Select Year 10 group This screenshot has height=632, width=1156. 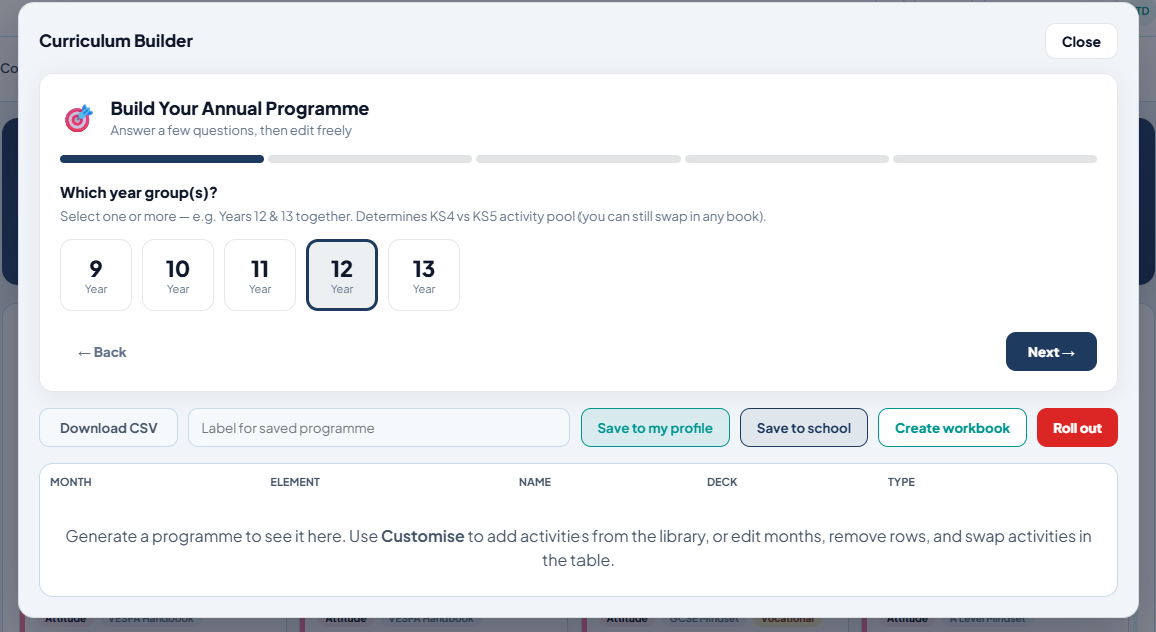(x=178, y=275)
